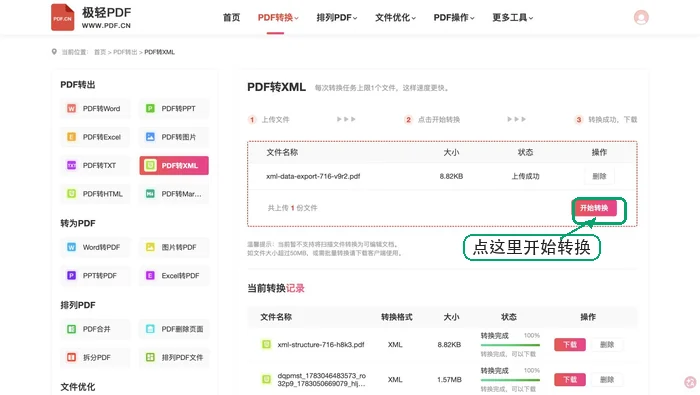The image size is (700, 395).
Task: Delete uploaded xml-data-export-716-v9r2.pdf file
Action: tap(599, 176)
